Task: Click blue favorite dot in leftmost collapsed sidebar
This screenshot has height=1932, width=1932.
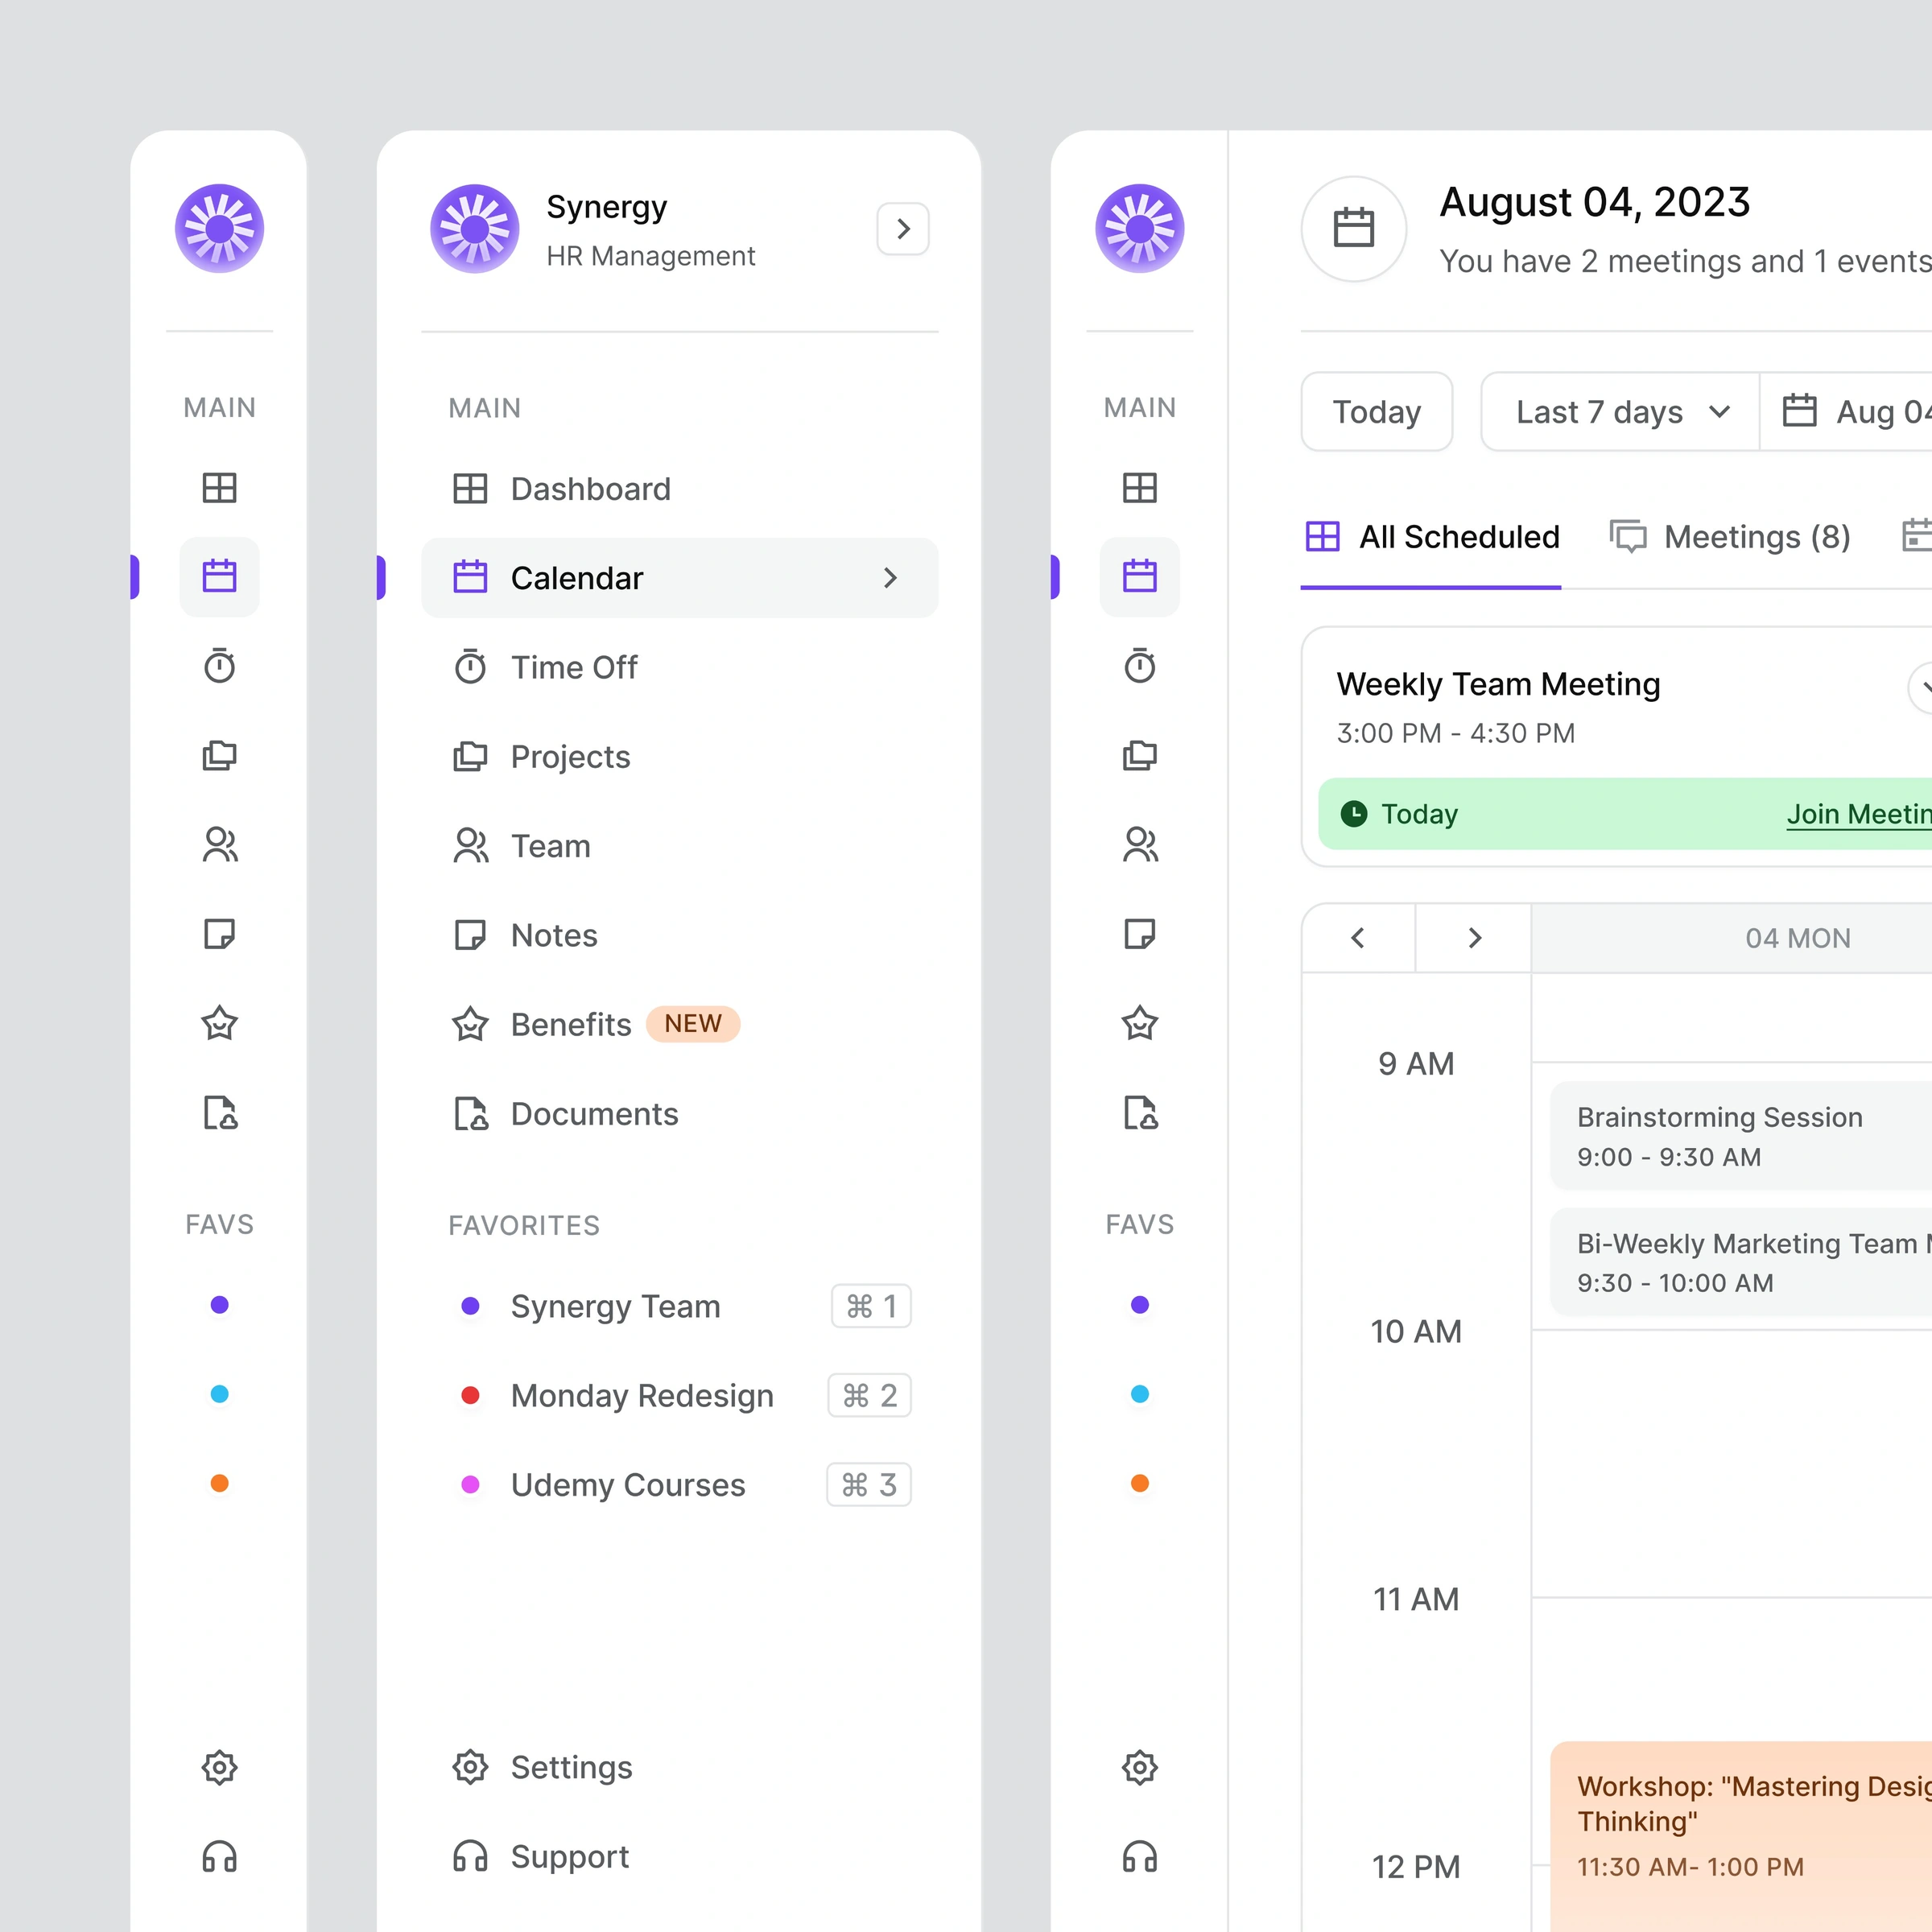Action: (219, 1393)
